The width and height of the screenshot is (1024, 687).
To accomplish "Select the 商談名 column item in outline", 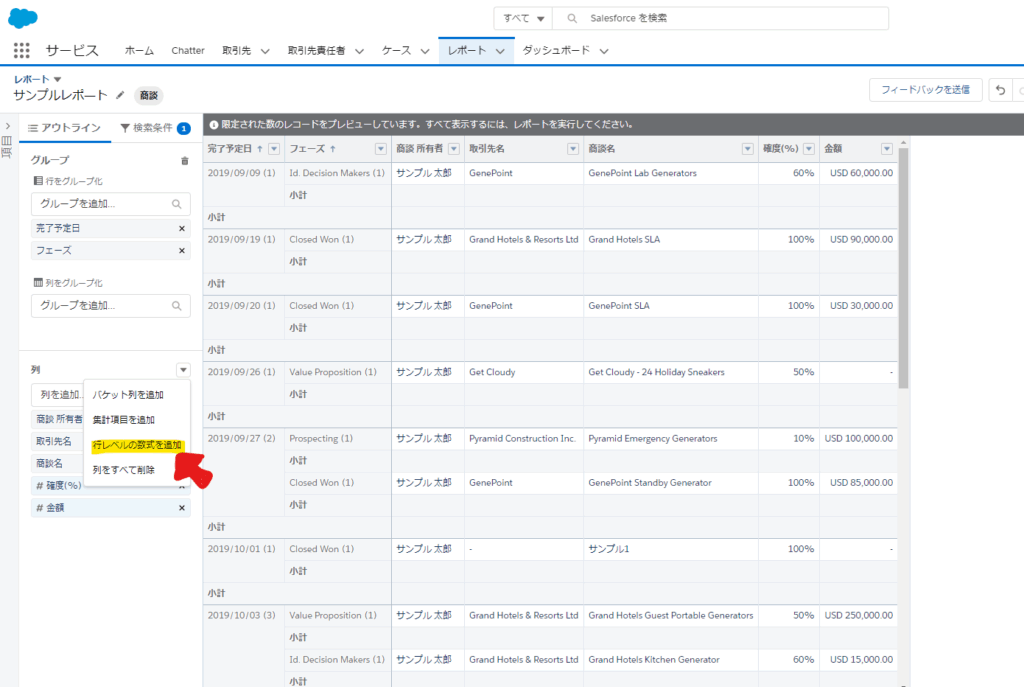I will 57,464.
